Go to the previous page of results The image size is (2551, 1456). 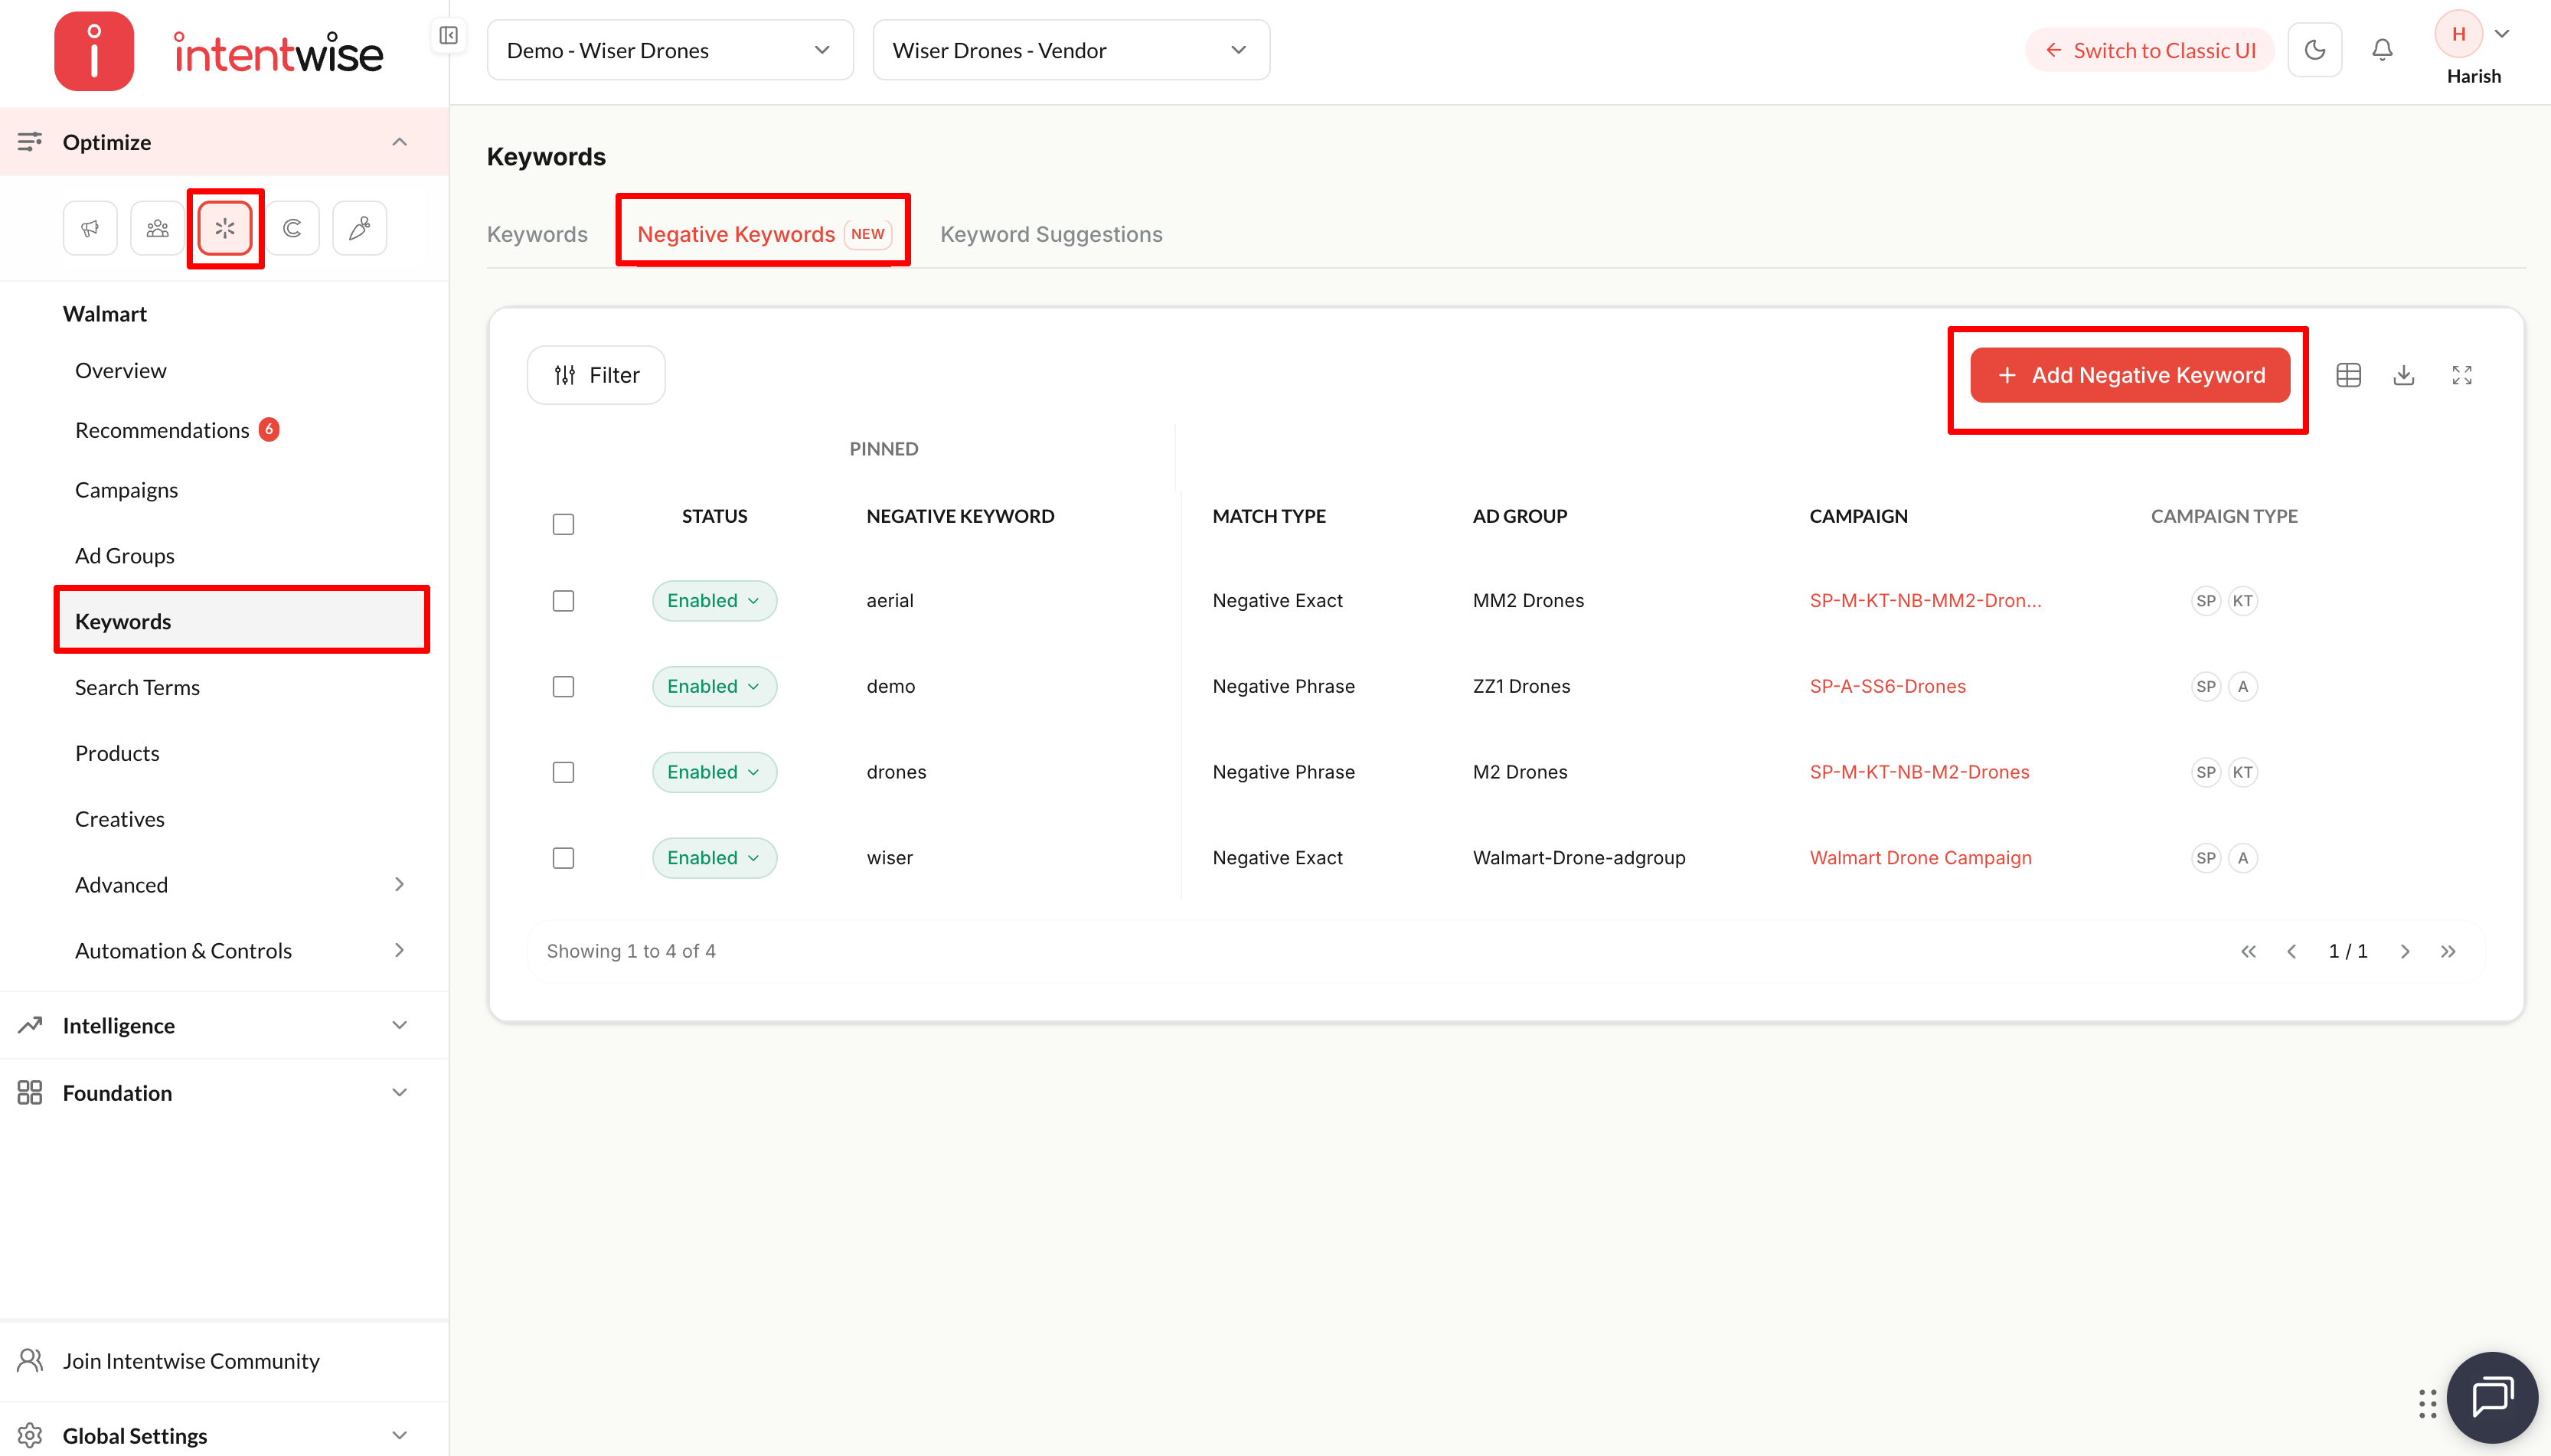[x=2291, y=951]
